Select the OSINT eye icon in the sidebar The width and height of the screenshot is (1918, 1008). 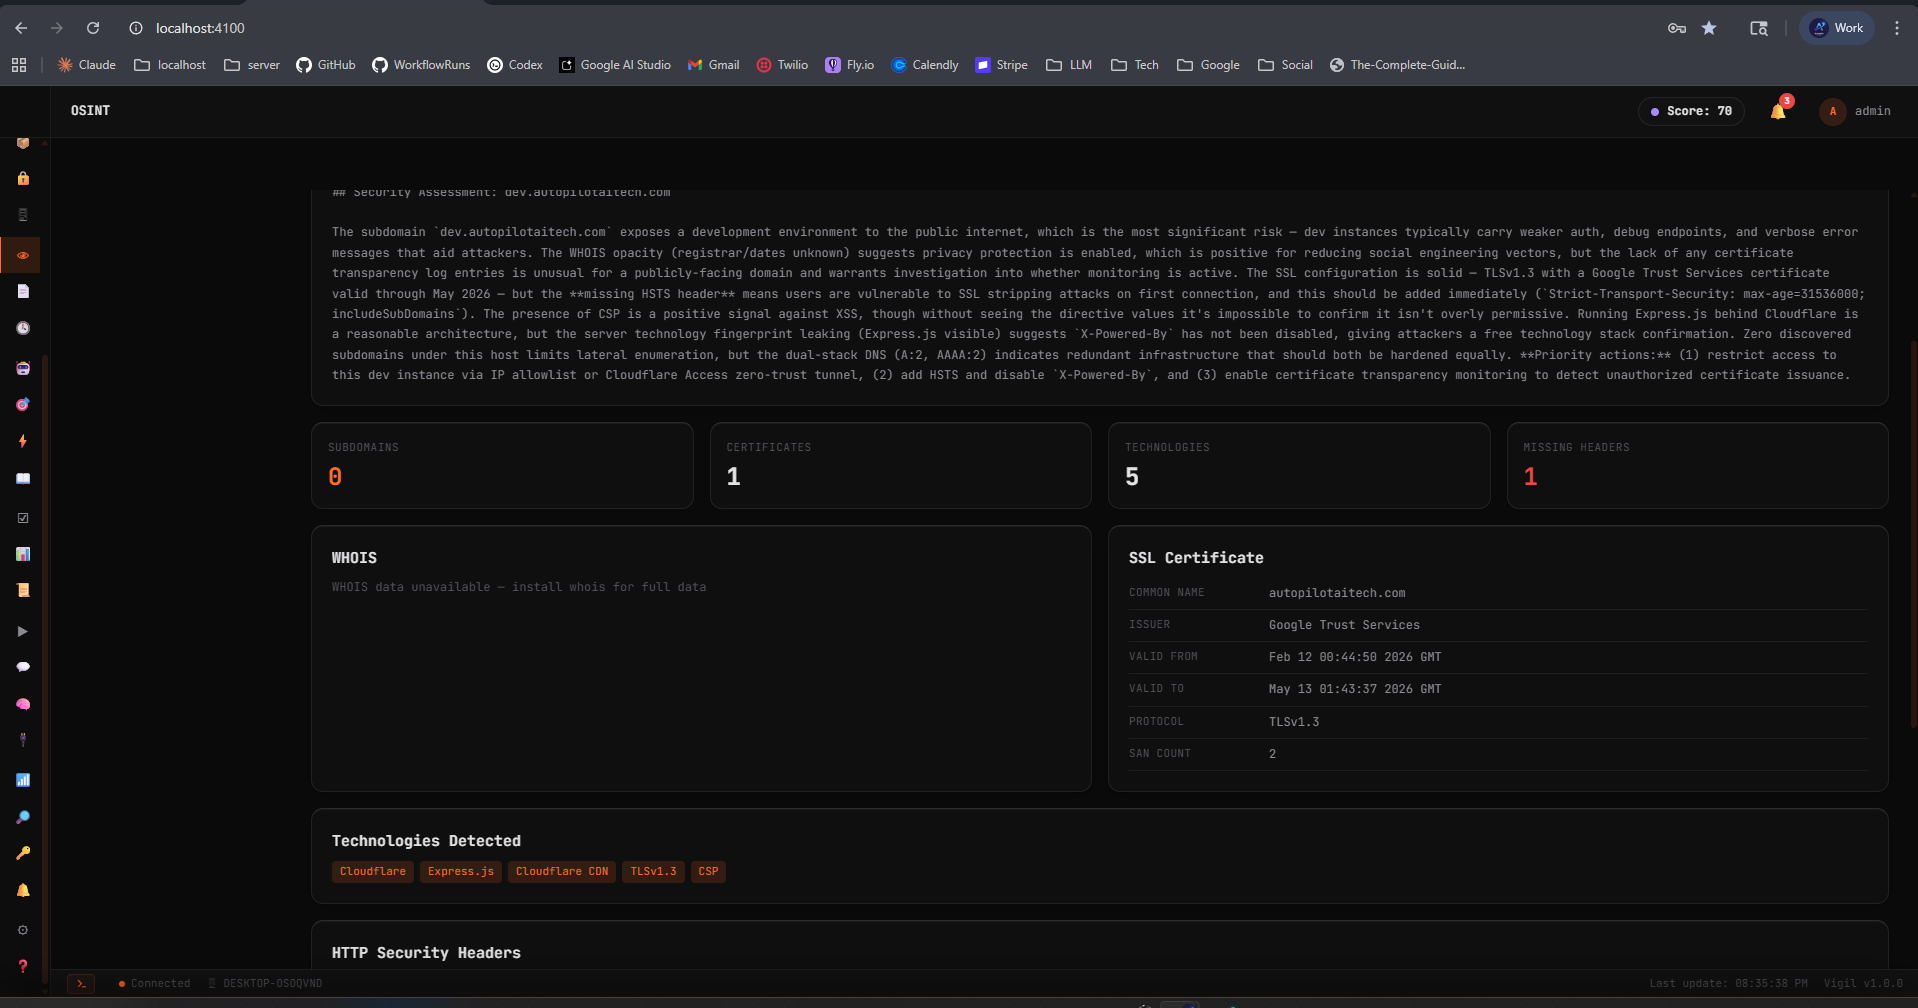click(22, 255)
